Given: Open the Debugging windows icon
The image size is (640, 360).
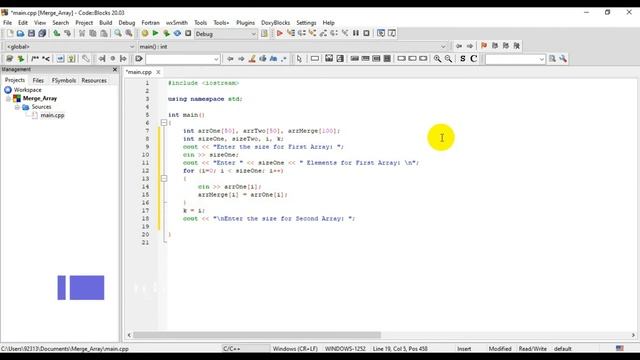Looking at the screenshot, I should tap(381, 33).
